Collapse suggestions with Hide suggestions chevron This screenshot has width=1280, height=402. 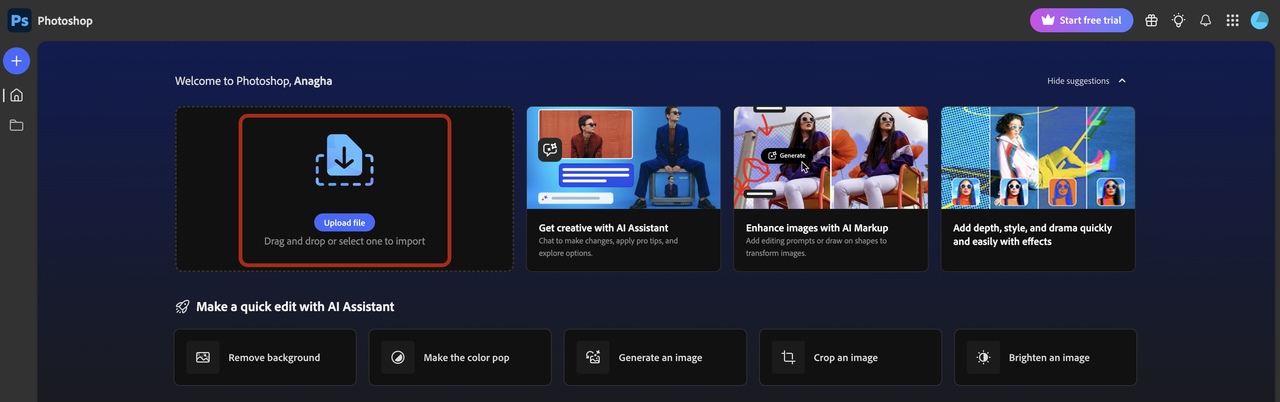click(x=1122, y=81)
